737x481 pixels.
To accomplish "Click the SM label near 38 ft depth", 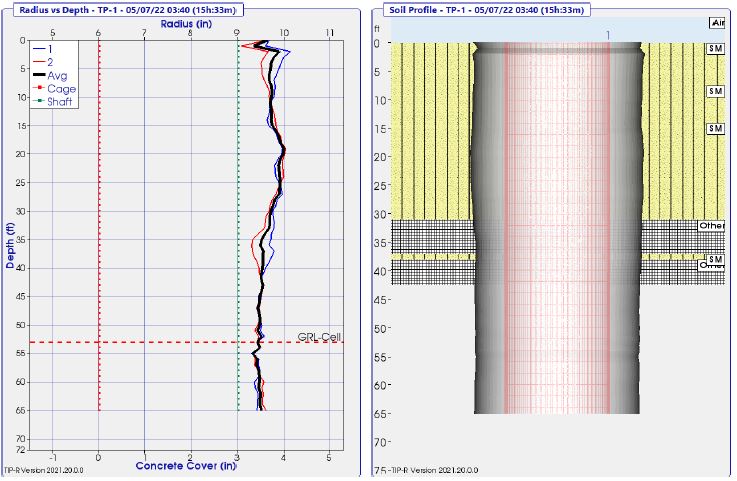I will coord(715,259).
